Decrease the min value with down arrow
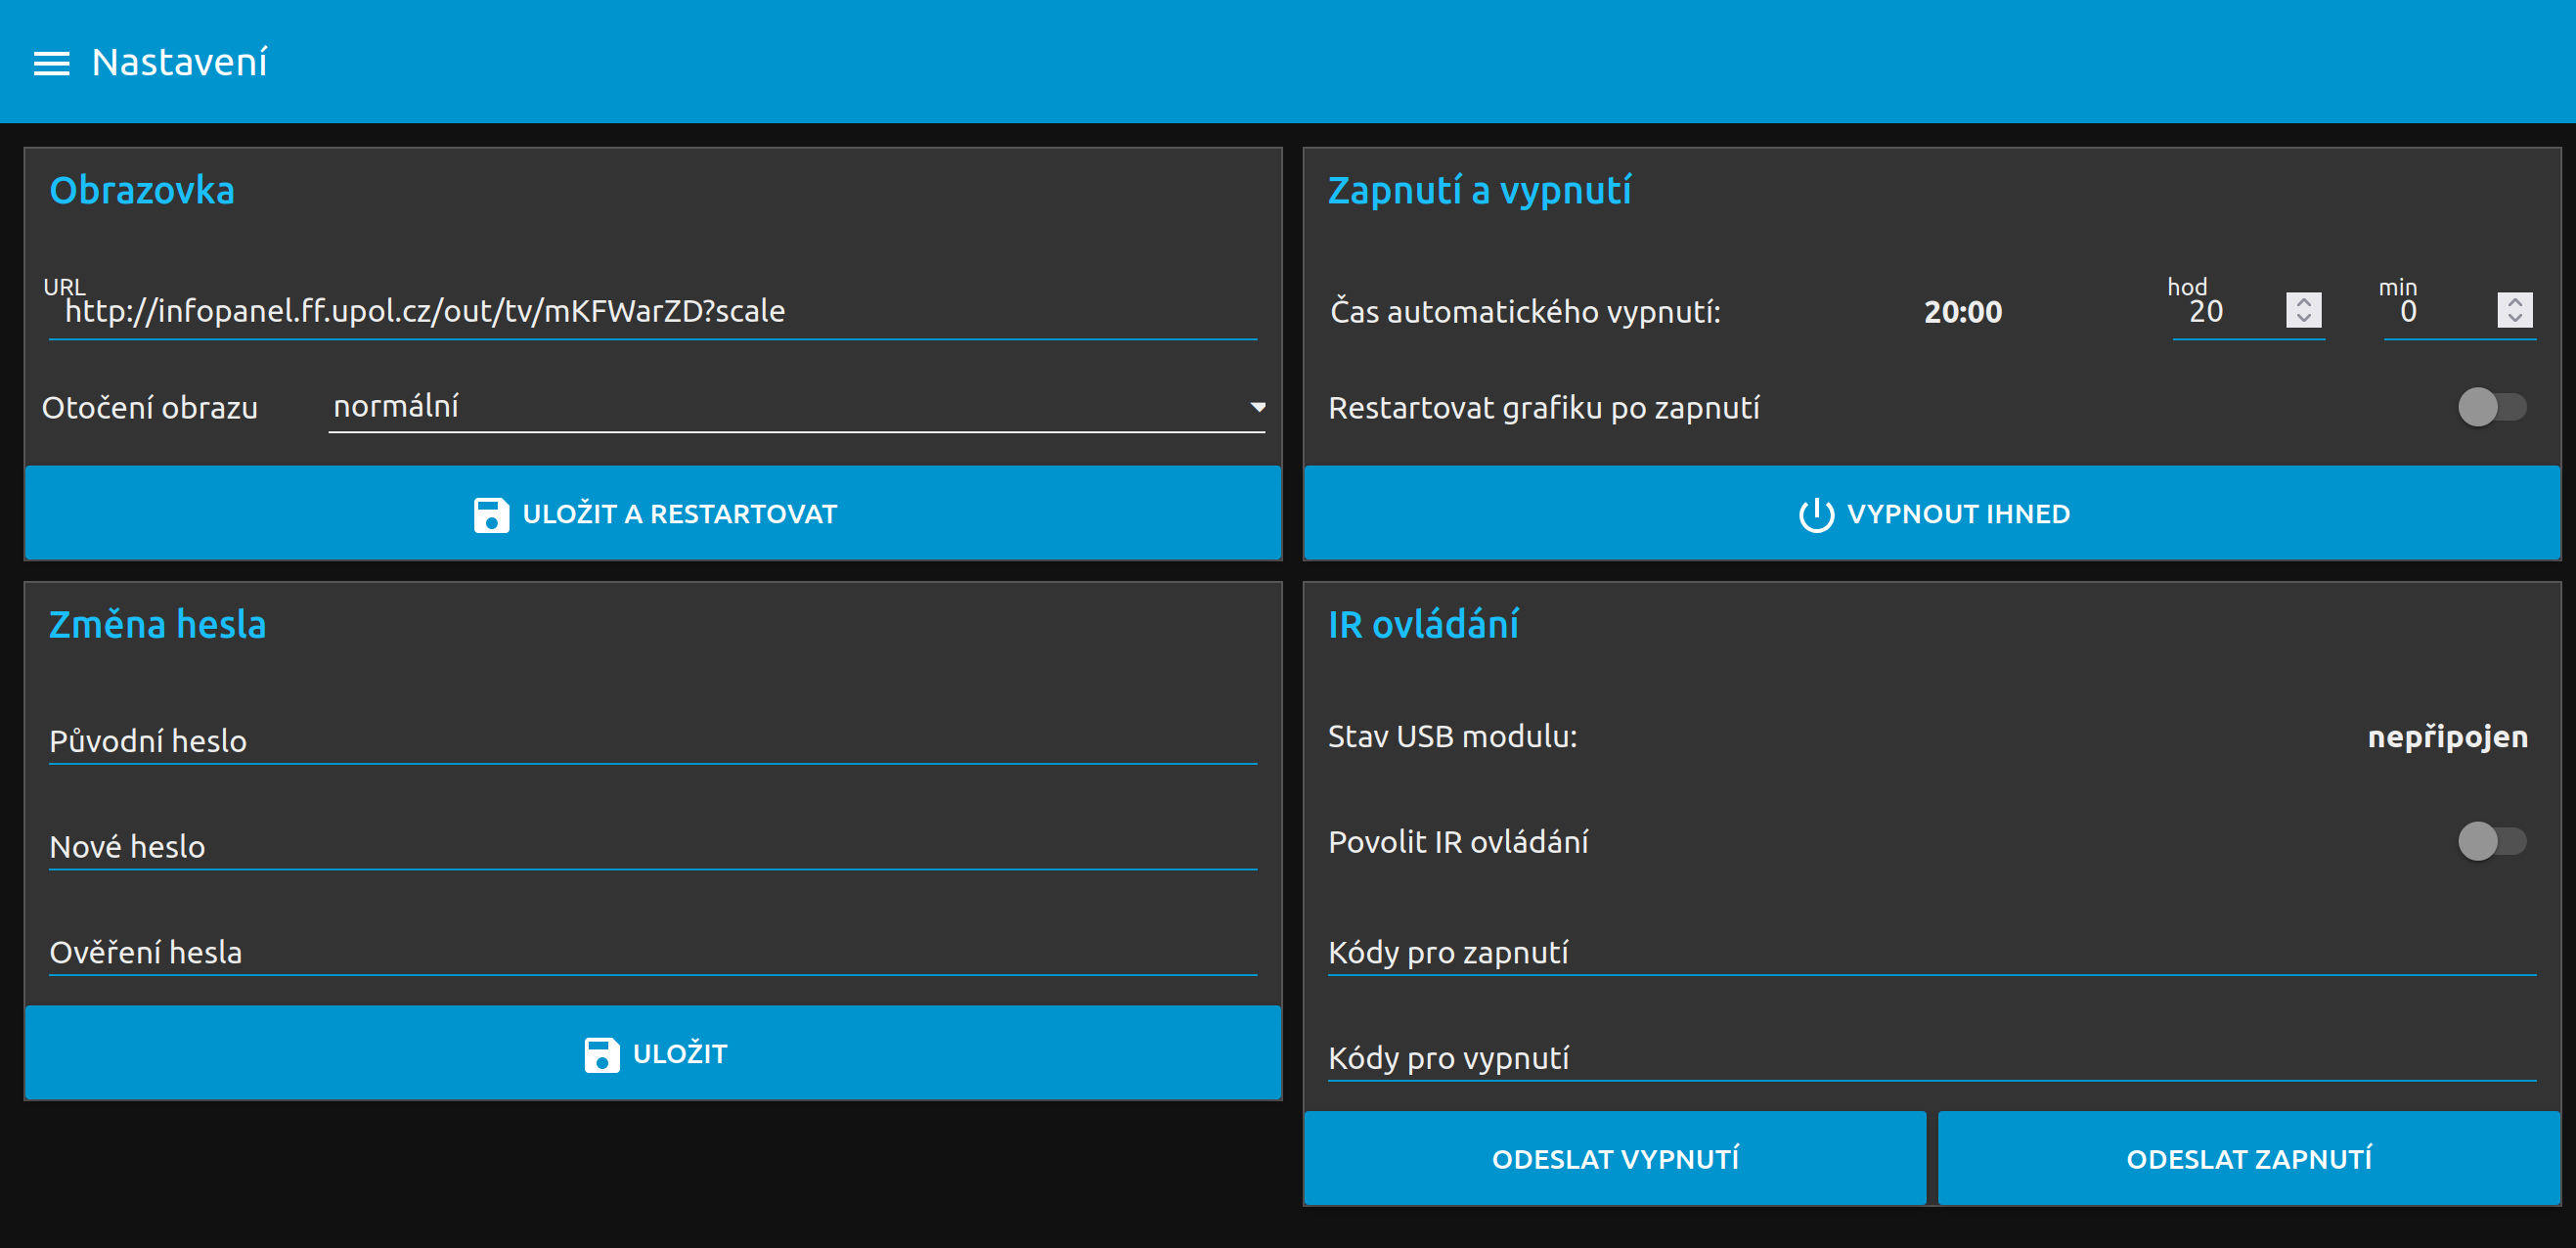The image size is (2576, 1248). click(x=2514, y=319)
